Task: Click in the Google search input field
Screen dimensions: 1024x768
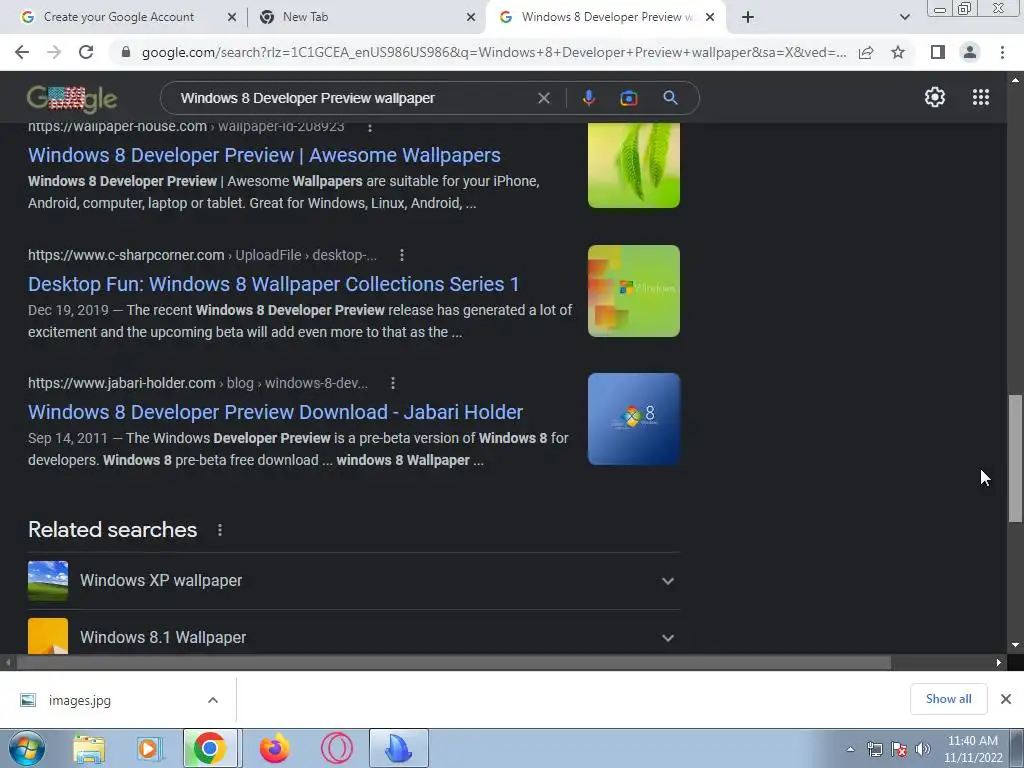Action: 353,98
